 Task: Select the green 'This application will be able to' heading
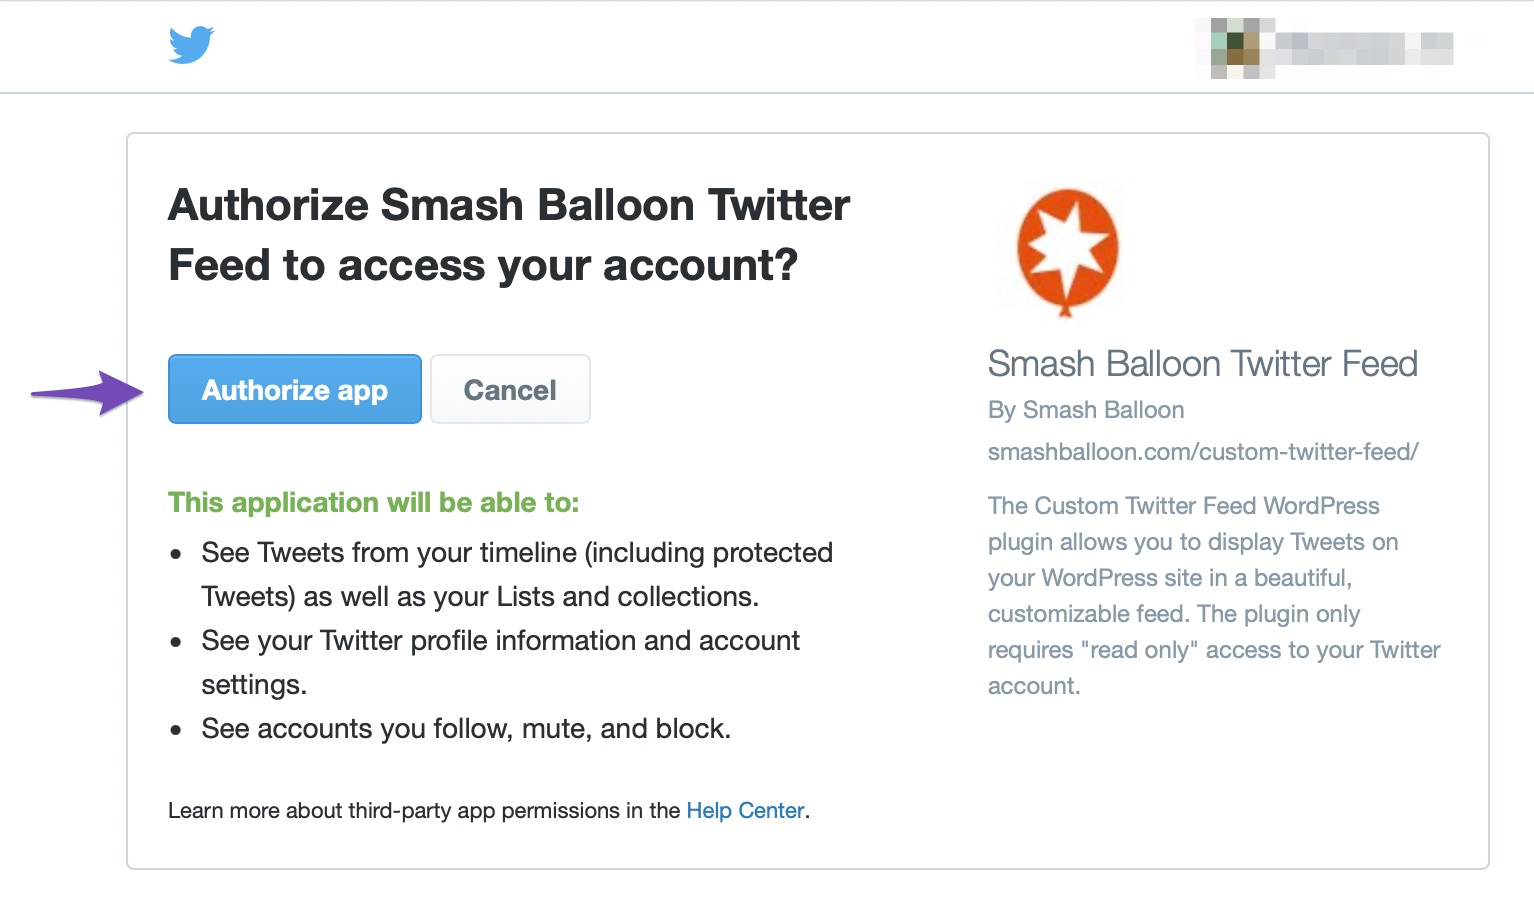point(374,502)
